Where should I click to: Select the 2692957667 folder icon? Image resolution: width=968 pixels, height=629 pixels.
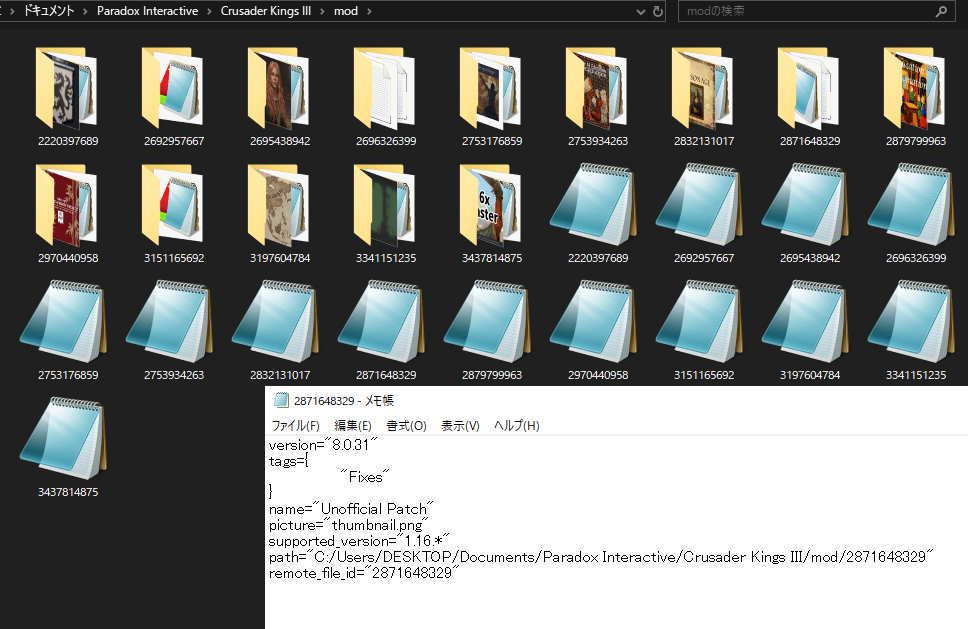point(173,88)
